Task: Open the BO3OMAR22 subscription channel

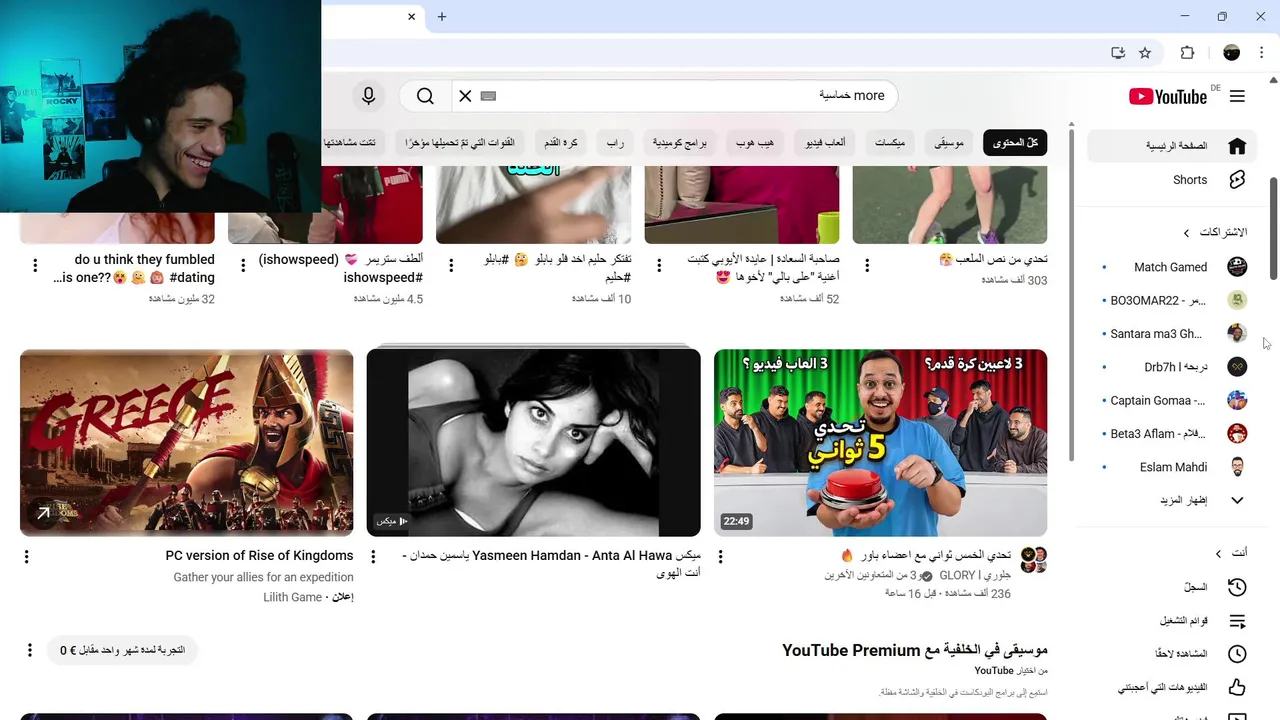Action: coord(1172,300)
